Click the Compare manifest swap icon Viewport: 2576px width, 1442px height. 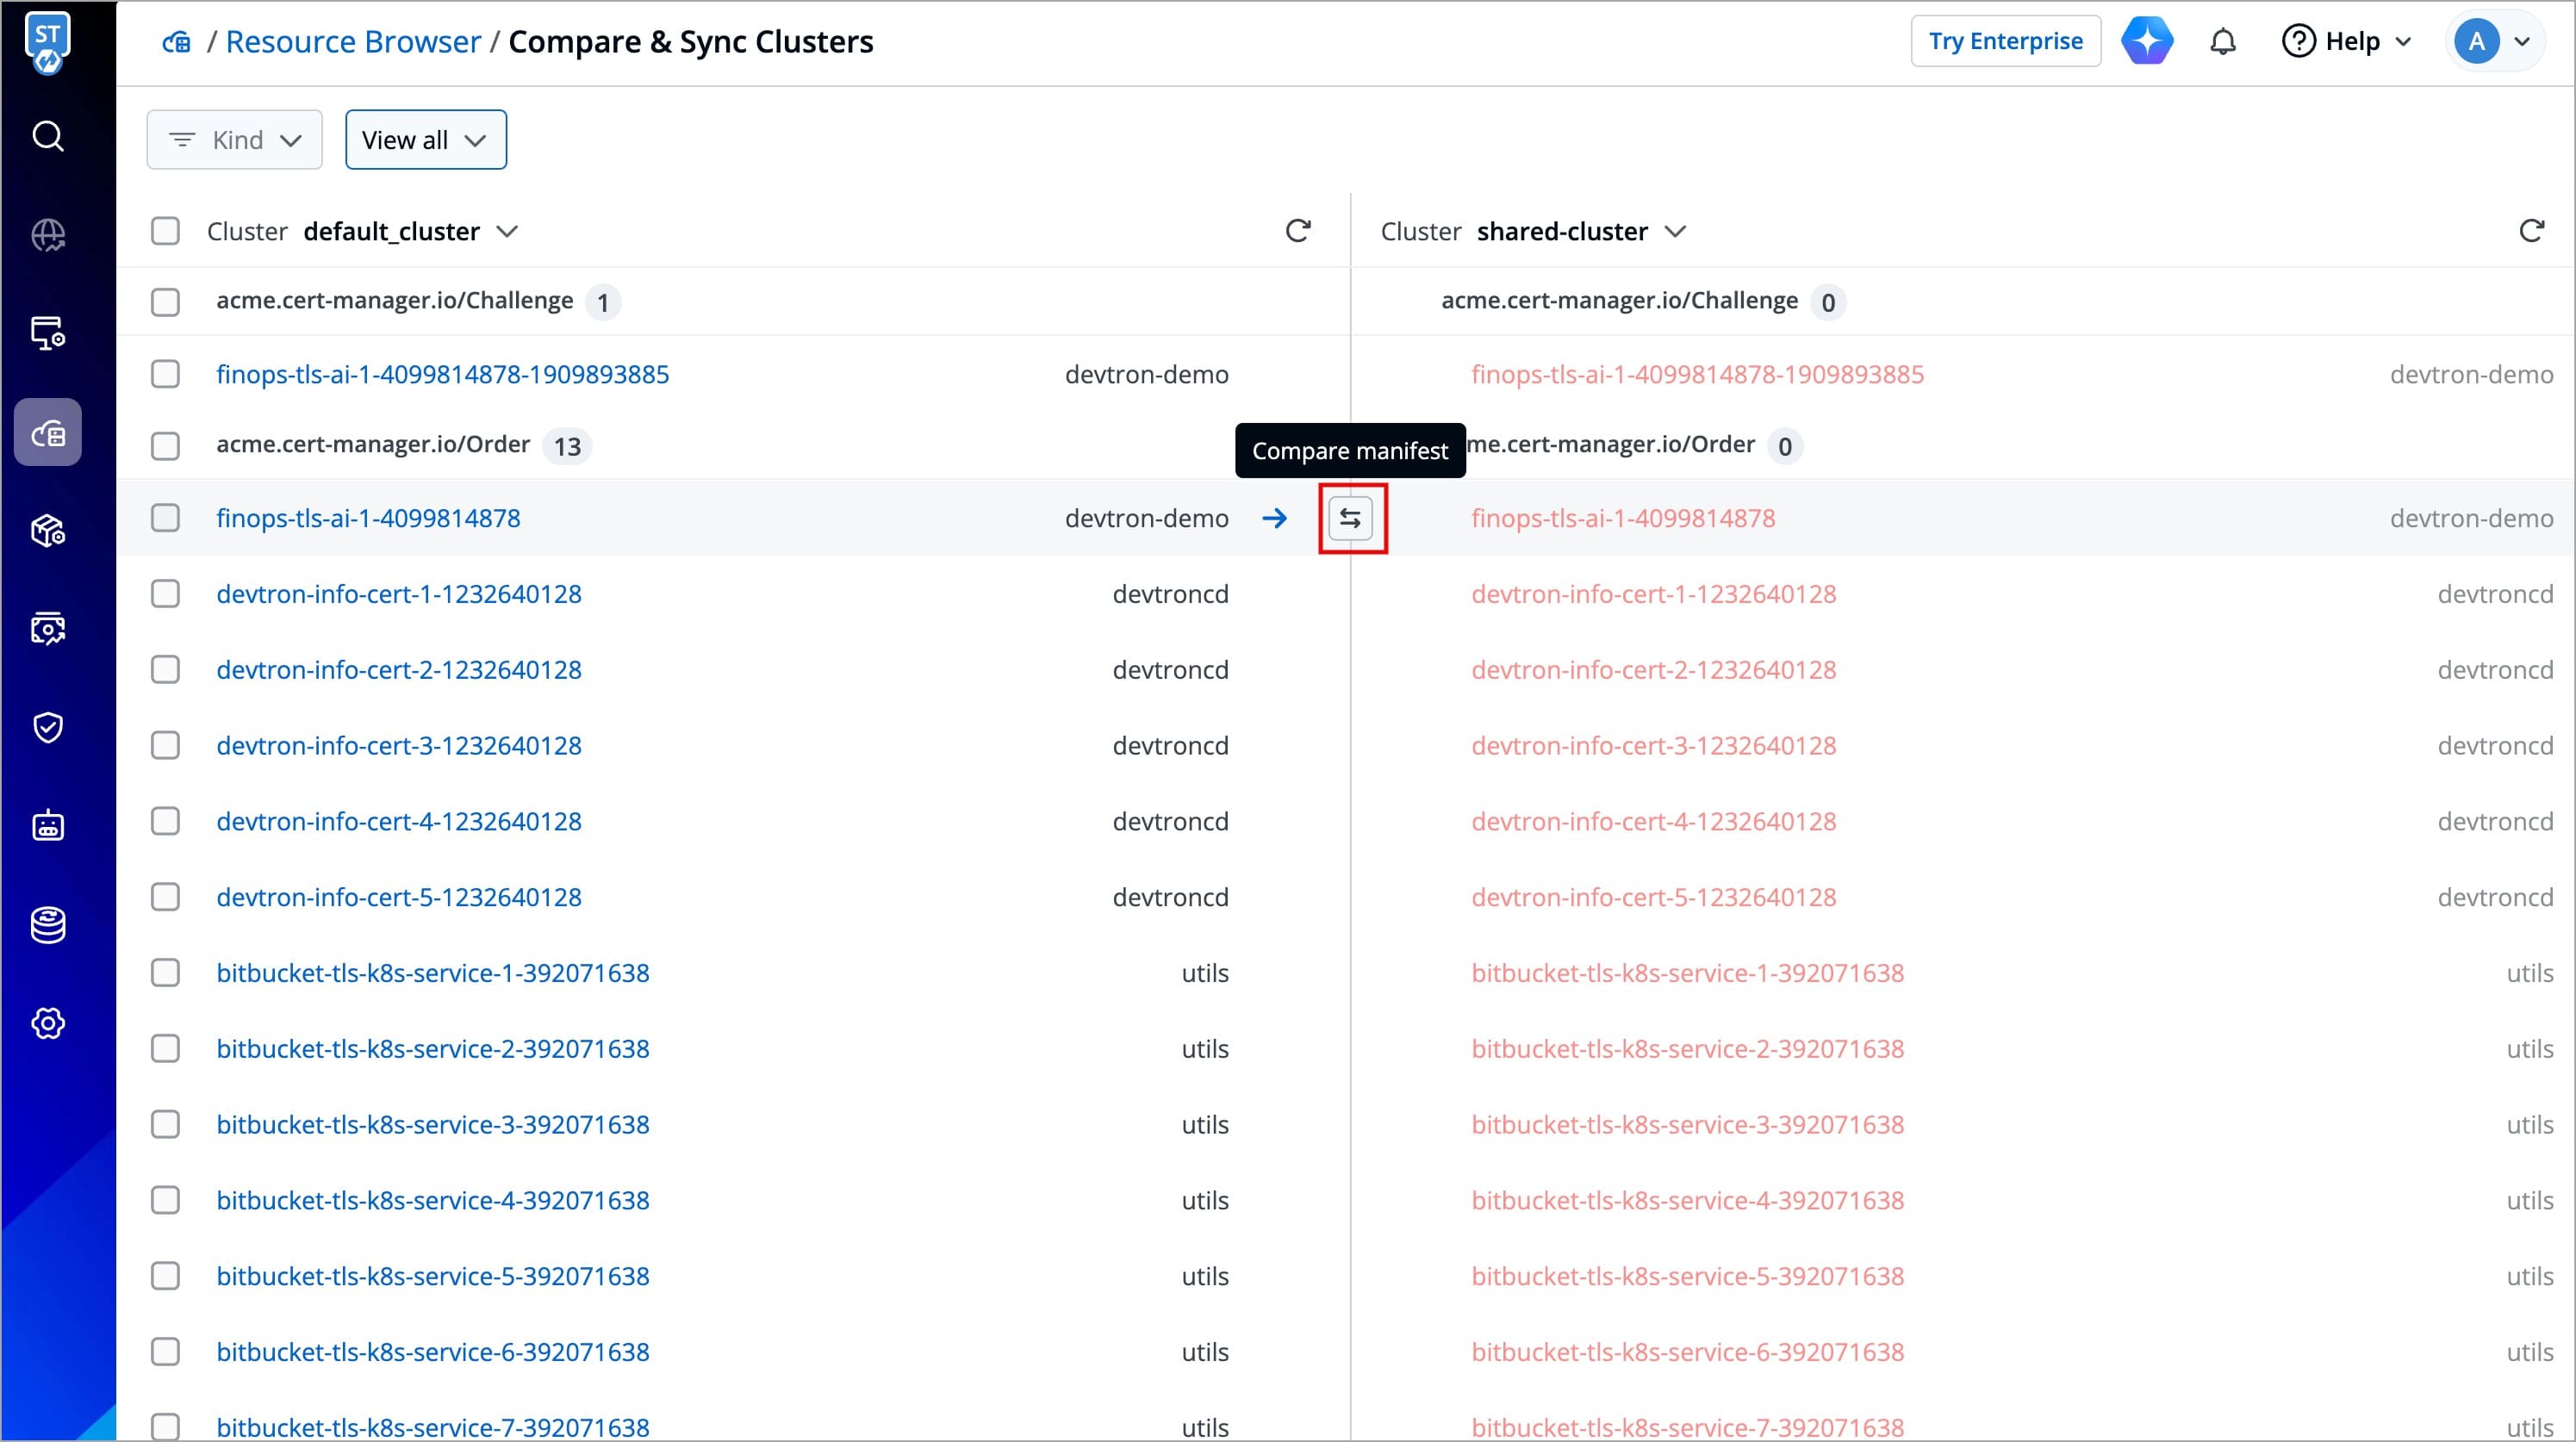coord(1350,518)
